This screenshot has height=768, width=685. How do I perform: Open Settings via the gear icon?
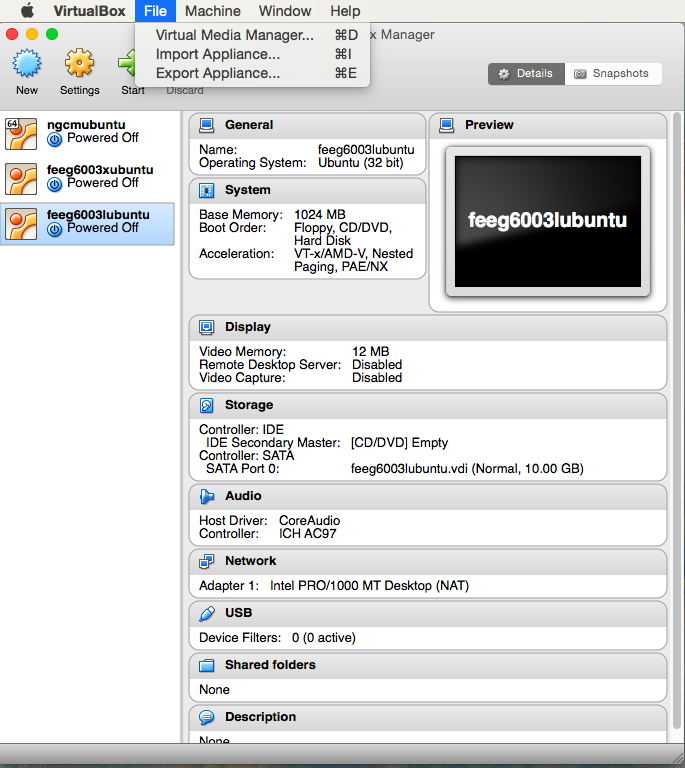79,63
